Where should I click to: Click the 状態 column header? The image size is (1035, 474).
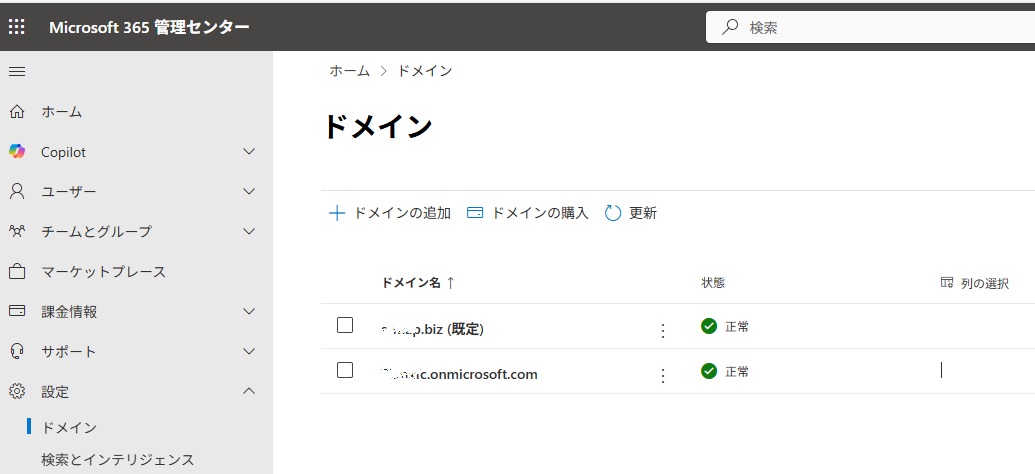713,283
